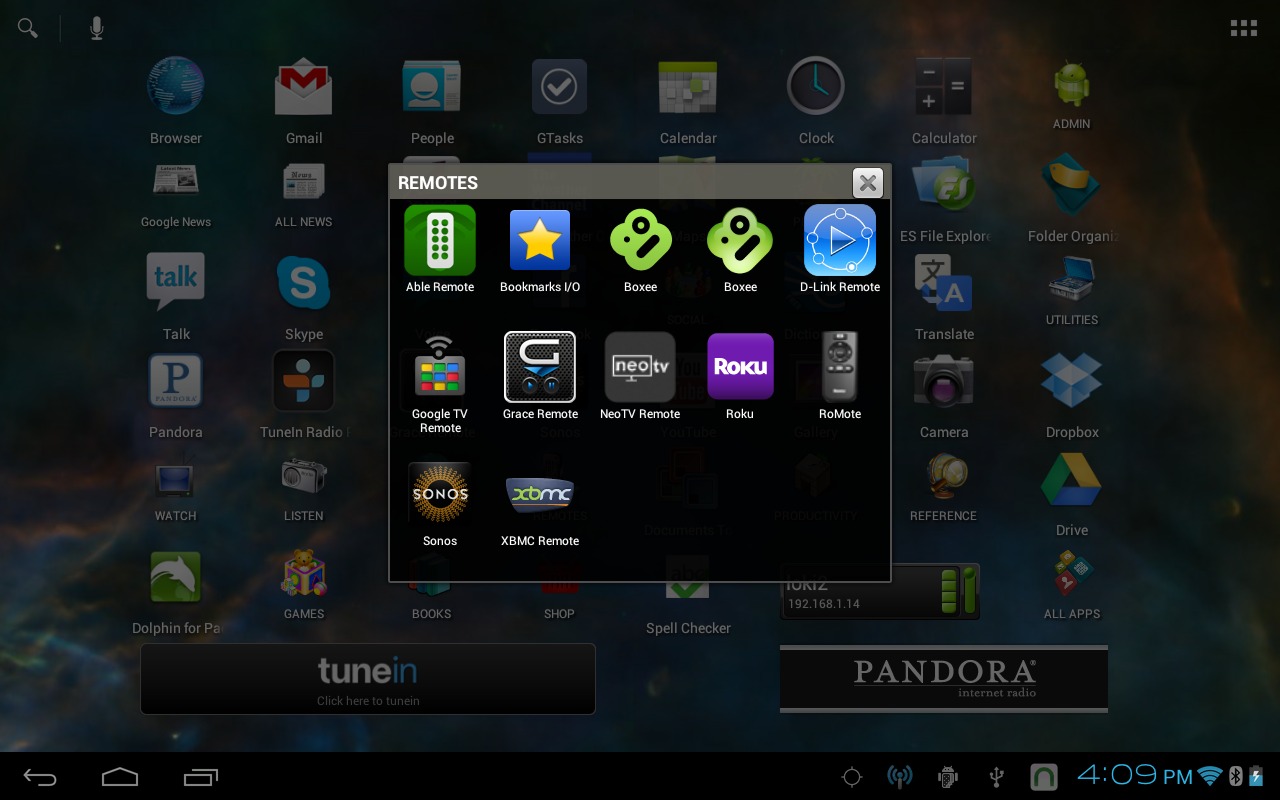Image resolution: width=1280 pixels, height=800 pixels.
Task: Tap the Wi-Fi signal indicator
Action: click(1210, 776)
